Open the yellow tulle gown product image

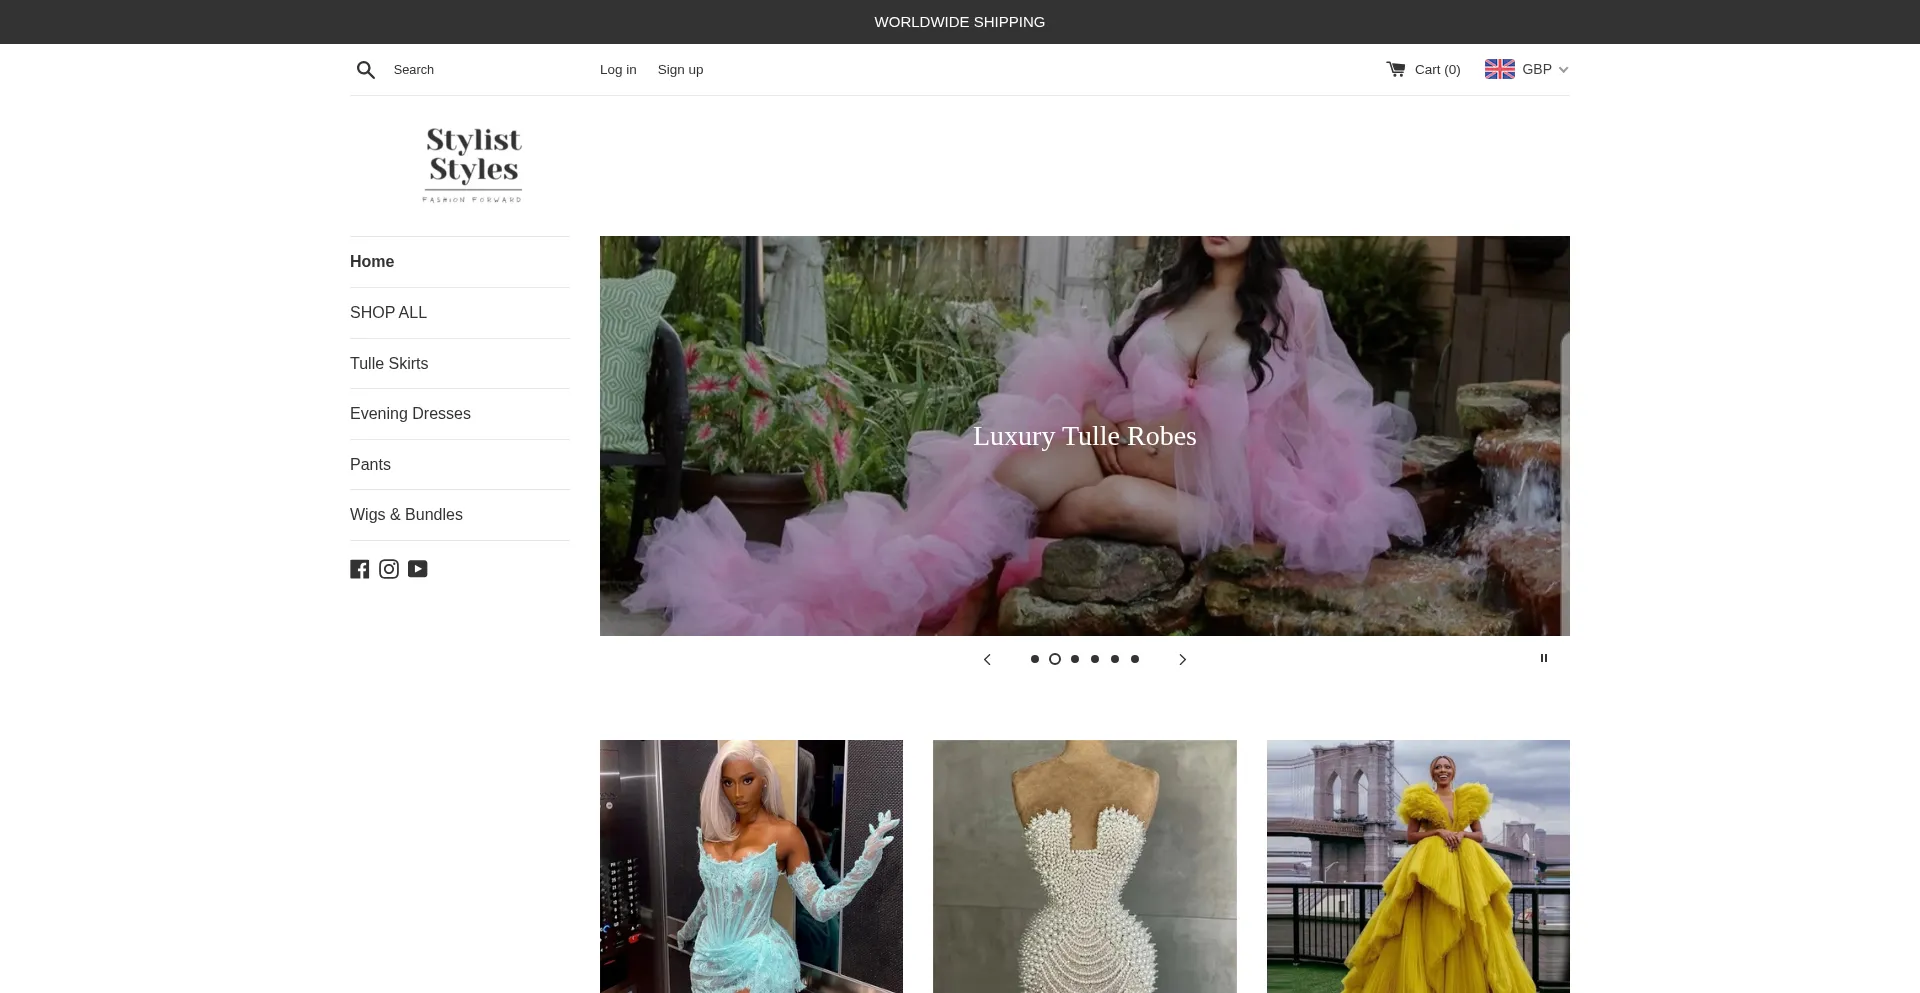pos(1418,866)
